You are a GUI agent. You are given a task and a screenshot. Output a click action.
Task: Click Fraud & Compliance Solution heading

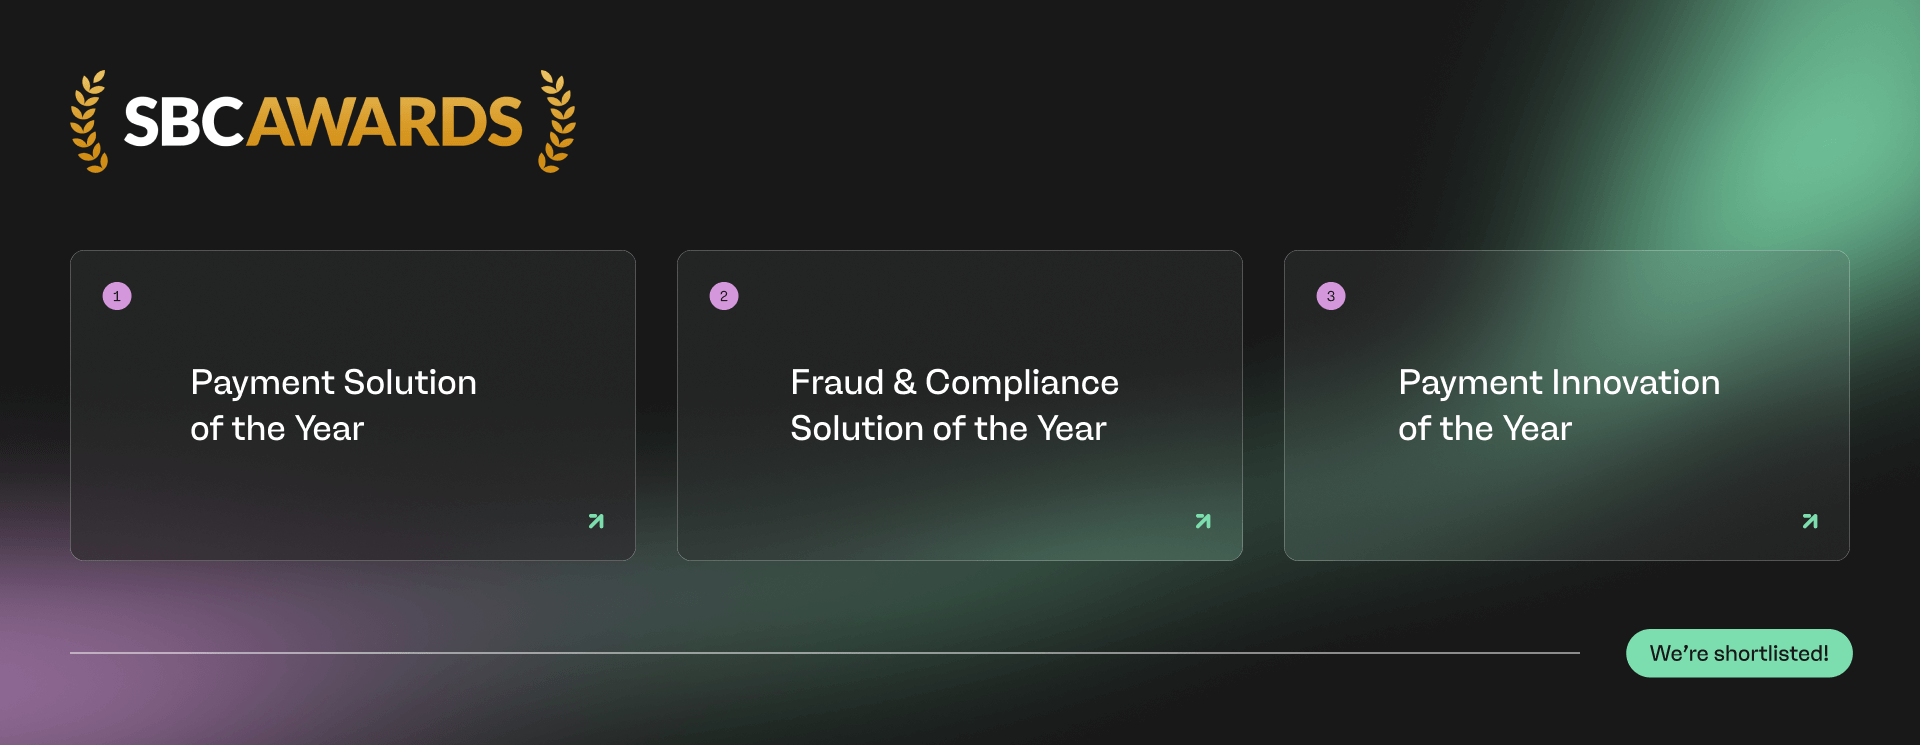(x=953, y=405)
